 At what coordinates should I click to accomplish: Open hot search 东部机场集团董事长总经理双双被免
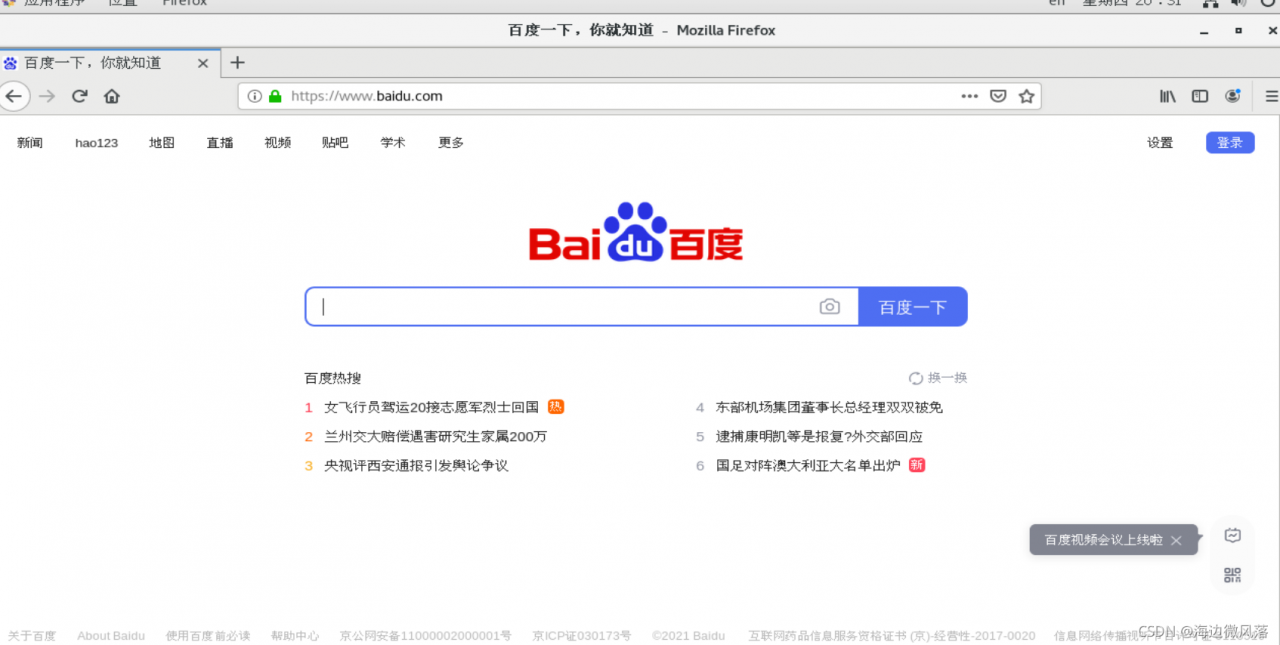(x=829, y=407)
